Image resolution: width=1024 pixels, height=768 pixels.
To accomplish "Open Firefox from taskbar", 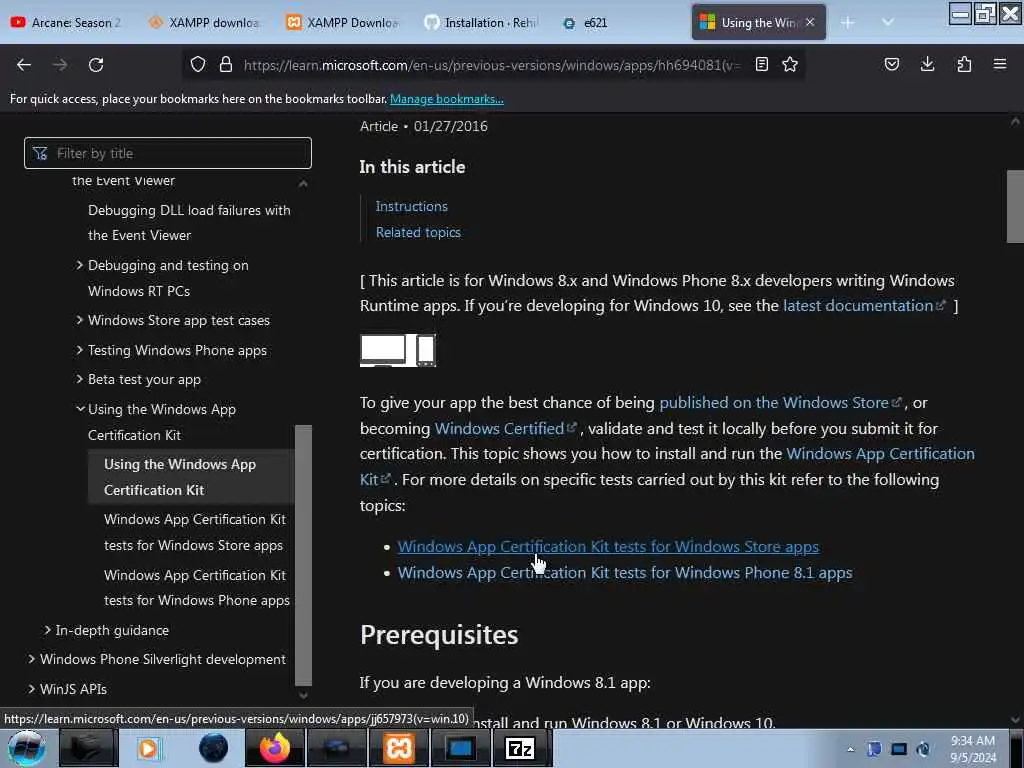I will tap(274, 748).
